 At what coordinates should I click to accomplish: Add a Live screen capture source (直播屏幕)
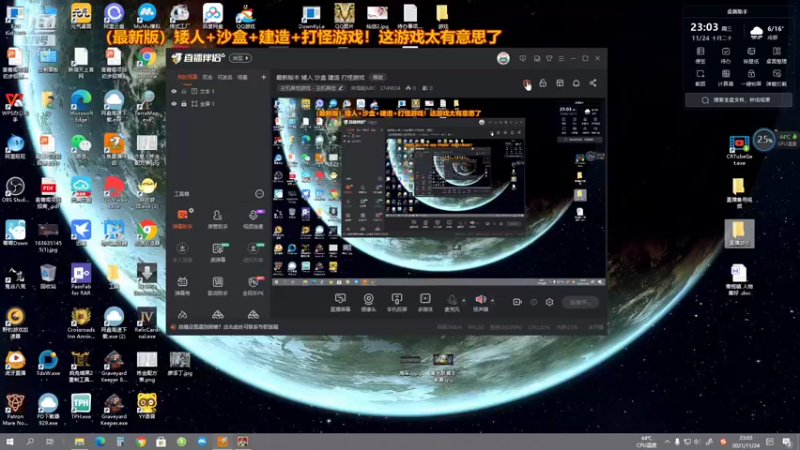click(x=340, y=302)
